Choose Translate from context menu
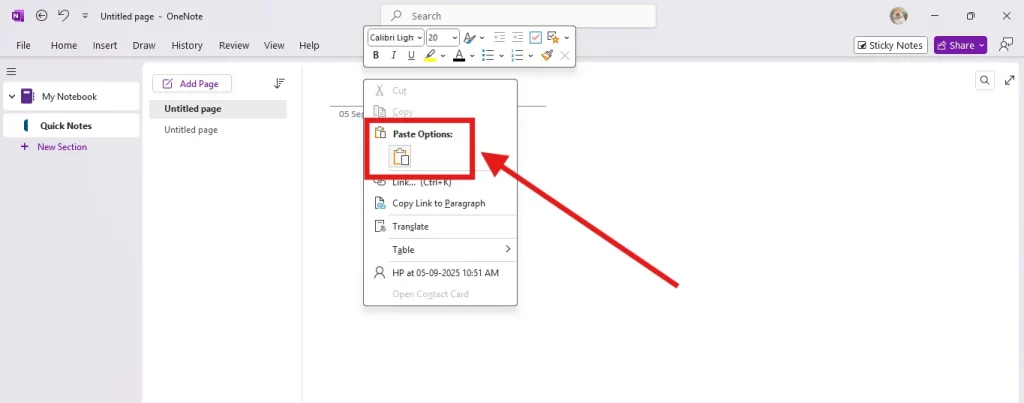The height and width of the screenshot is (403, 1024). point(440,227)
